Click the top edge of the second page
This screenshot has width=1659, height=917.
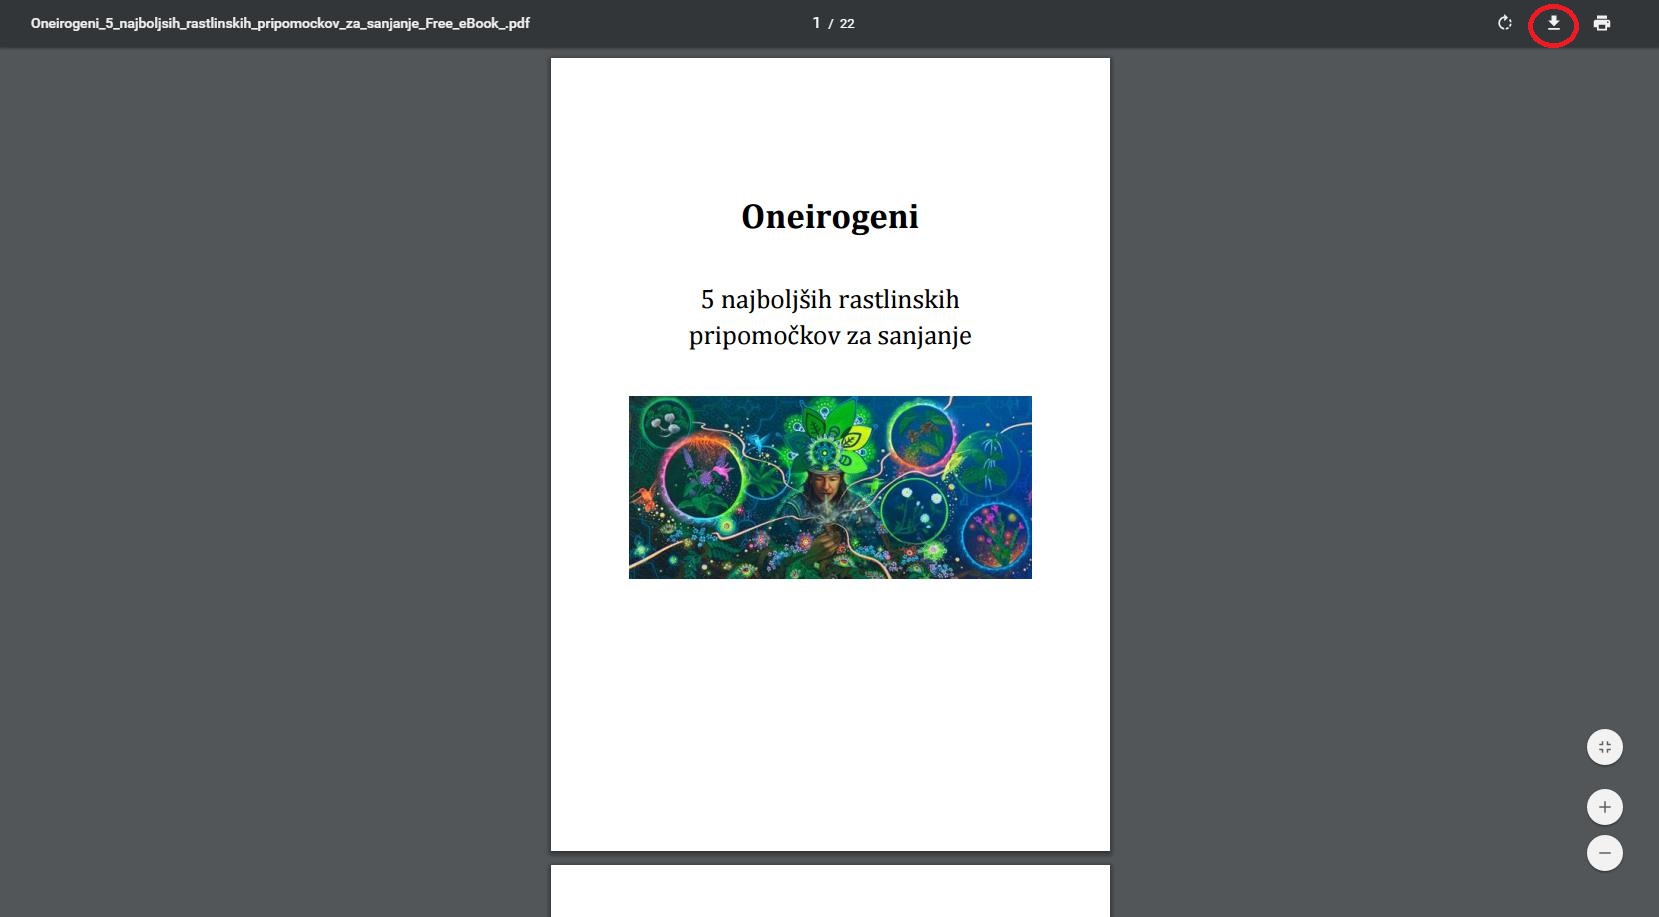click(829, 870)
